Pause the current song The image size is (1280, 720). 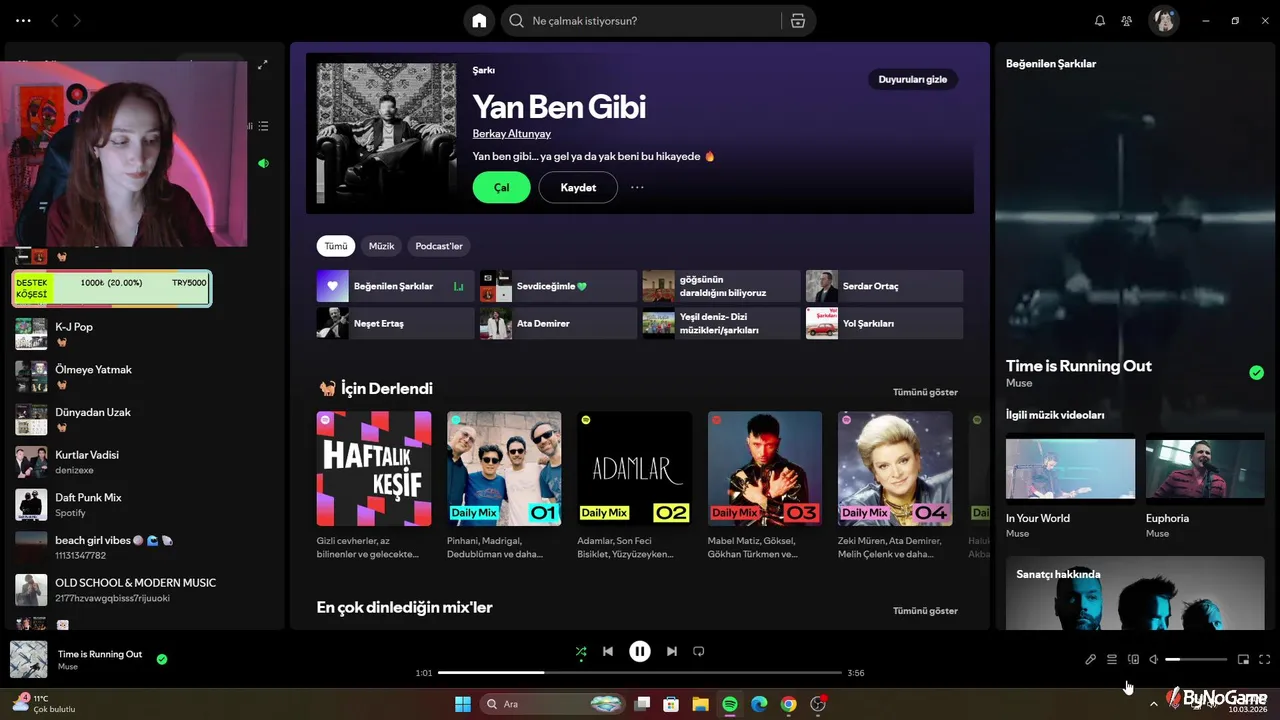point(640,652)
